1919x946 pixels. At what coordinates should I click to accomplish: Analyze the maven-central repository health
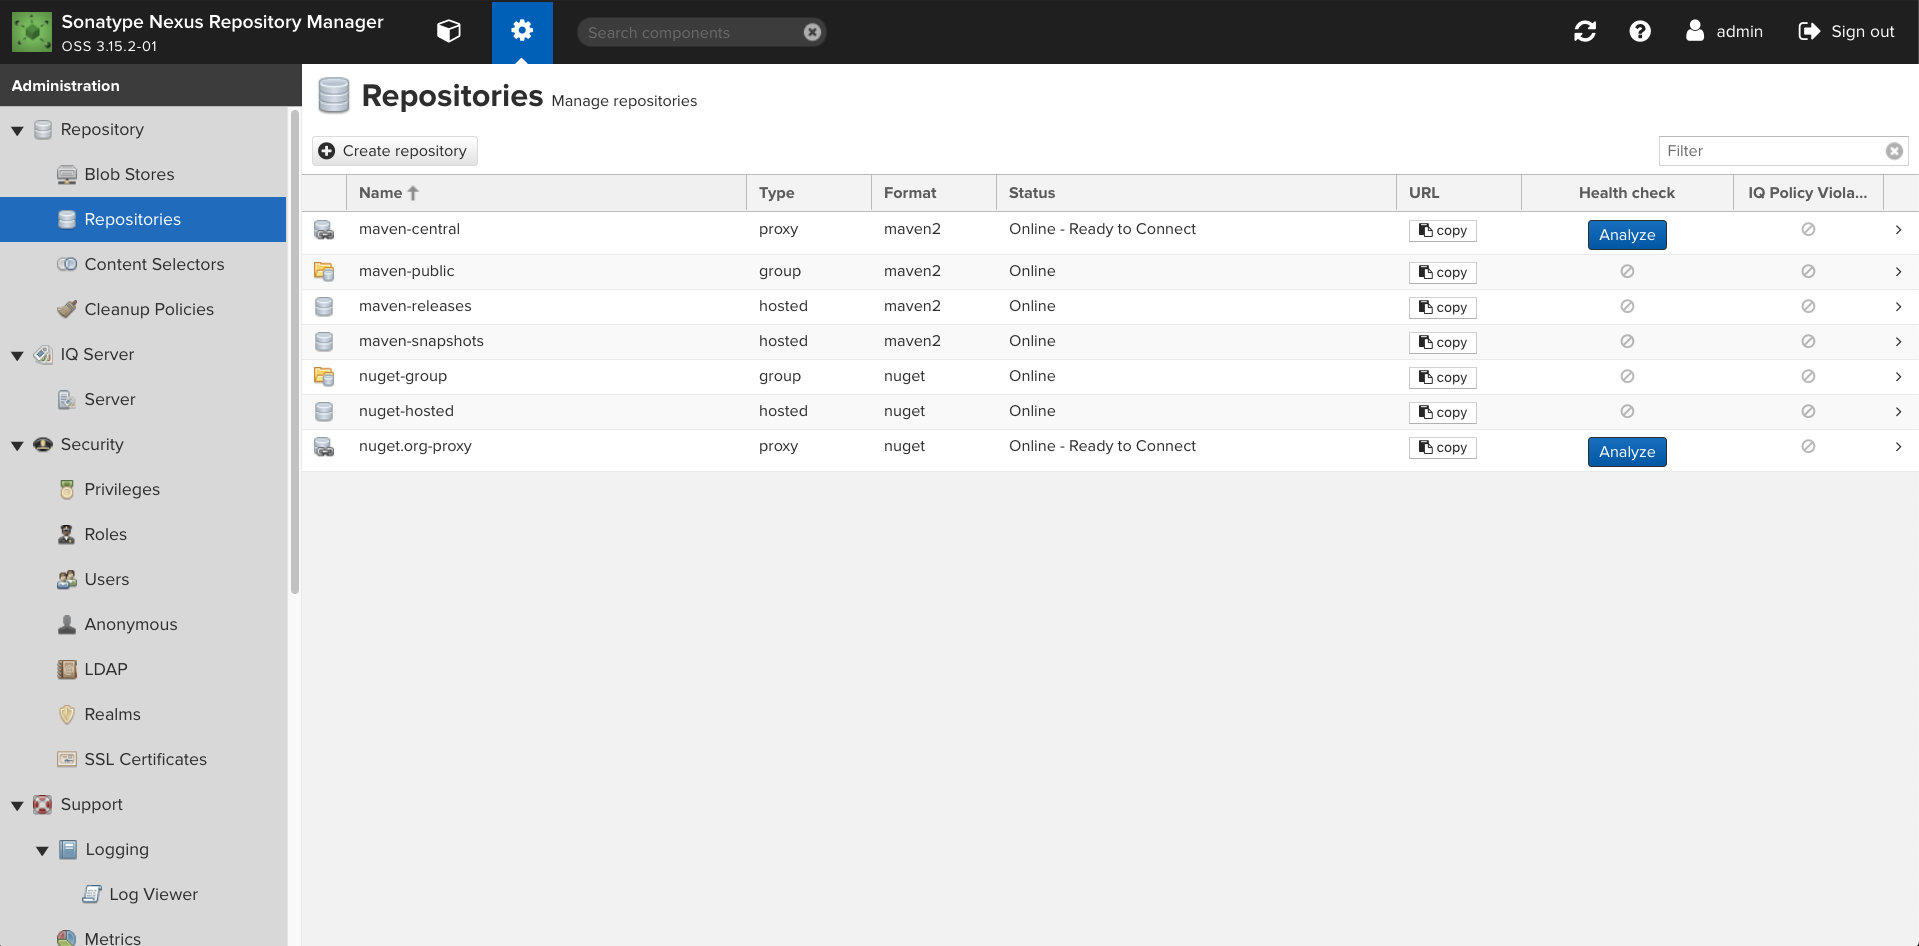[x=1626, y=235]
